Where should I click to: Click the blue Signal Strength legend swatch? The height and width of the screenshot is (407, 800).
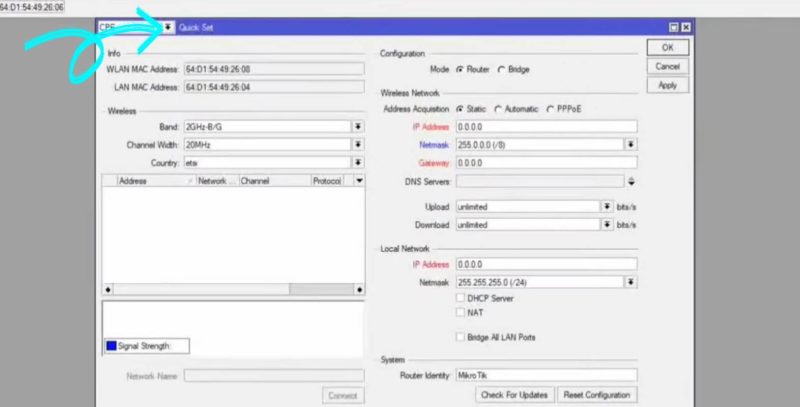(110, 346)
